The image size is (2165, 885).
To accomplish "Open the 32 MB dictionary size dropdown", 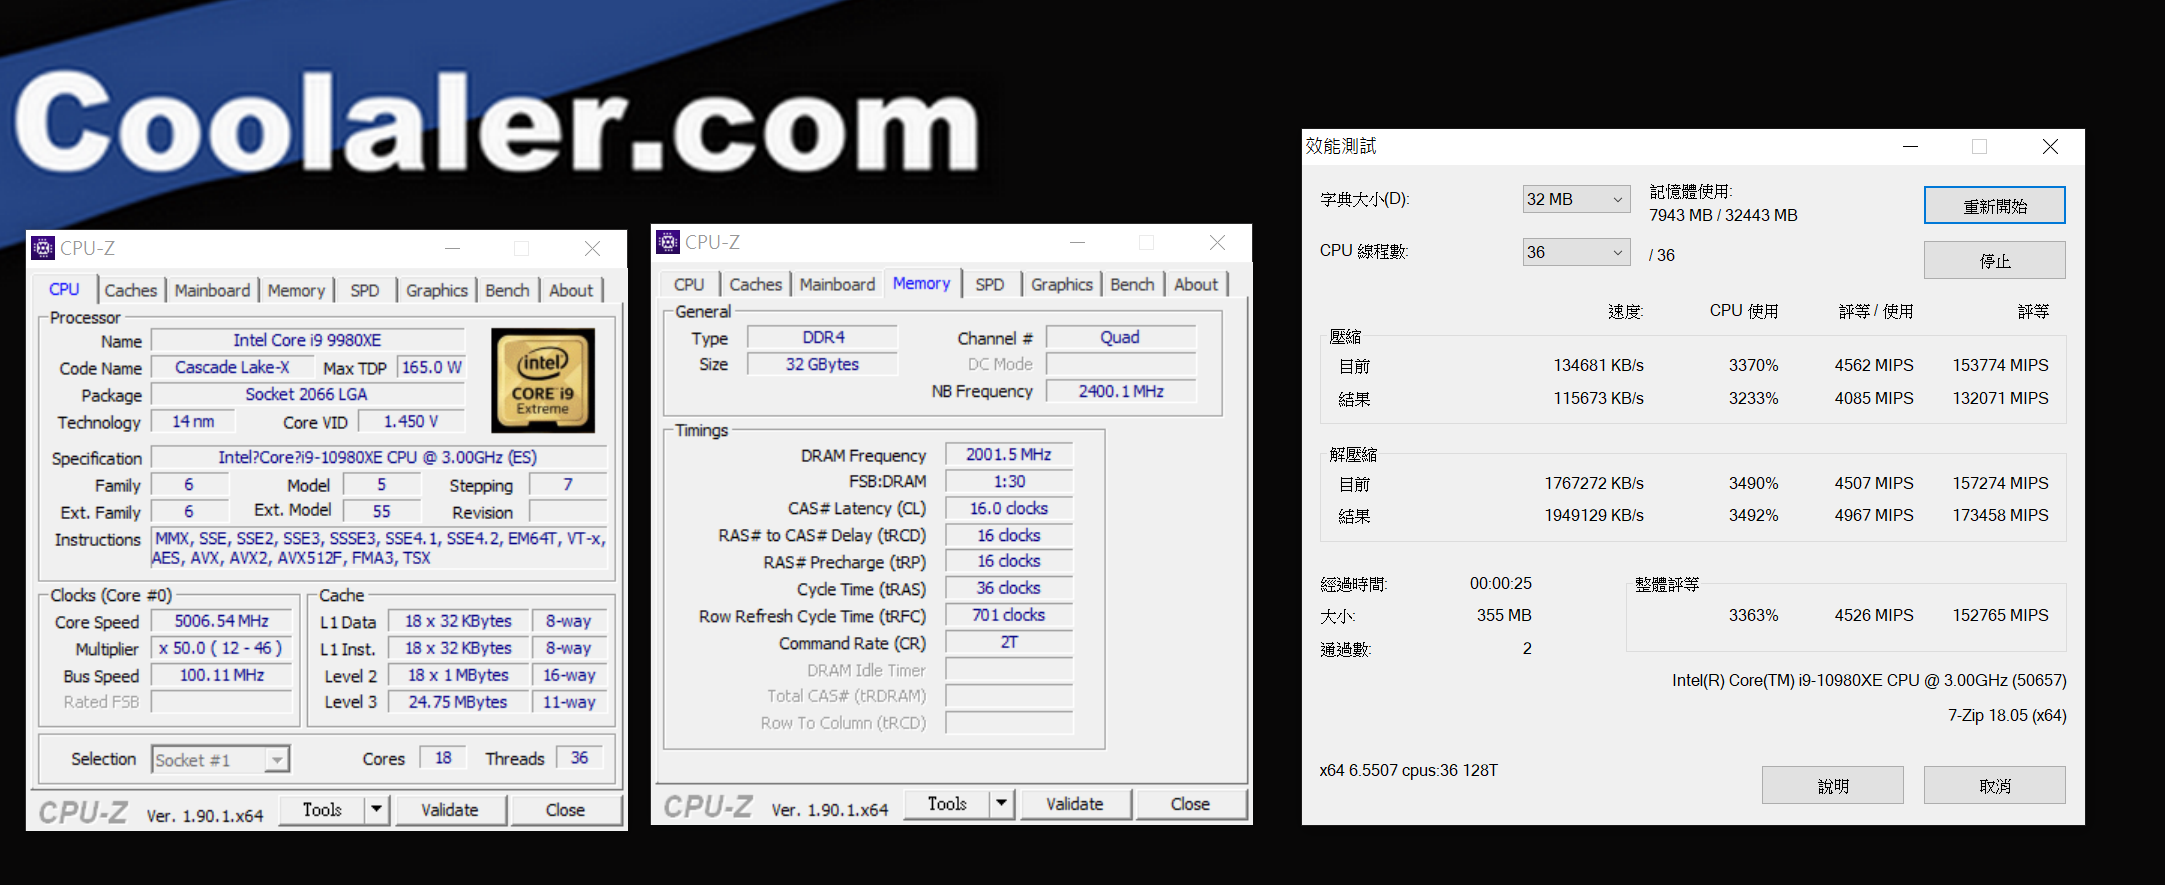I will tap(1576, 199).
